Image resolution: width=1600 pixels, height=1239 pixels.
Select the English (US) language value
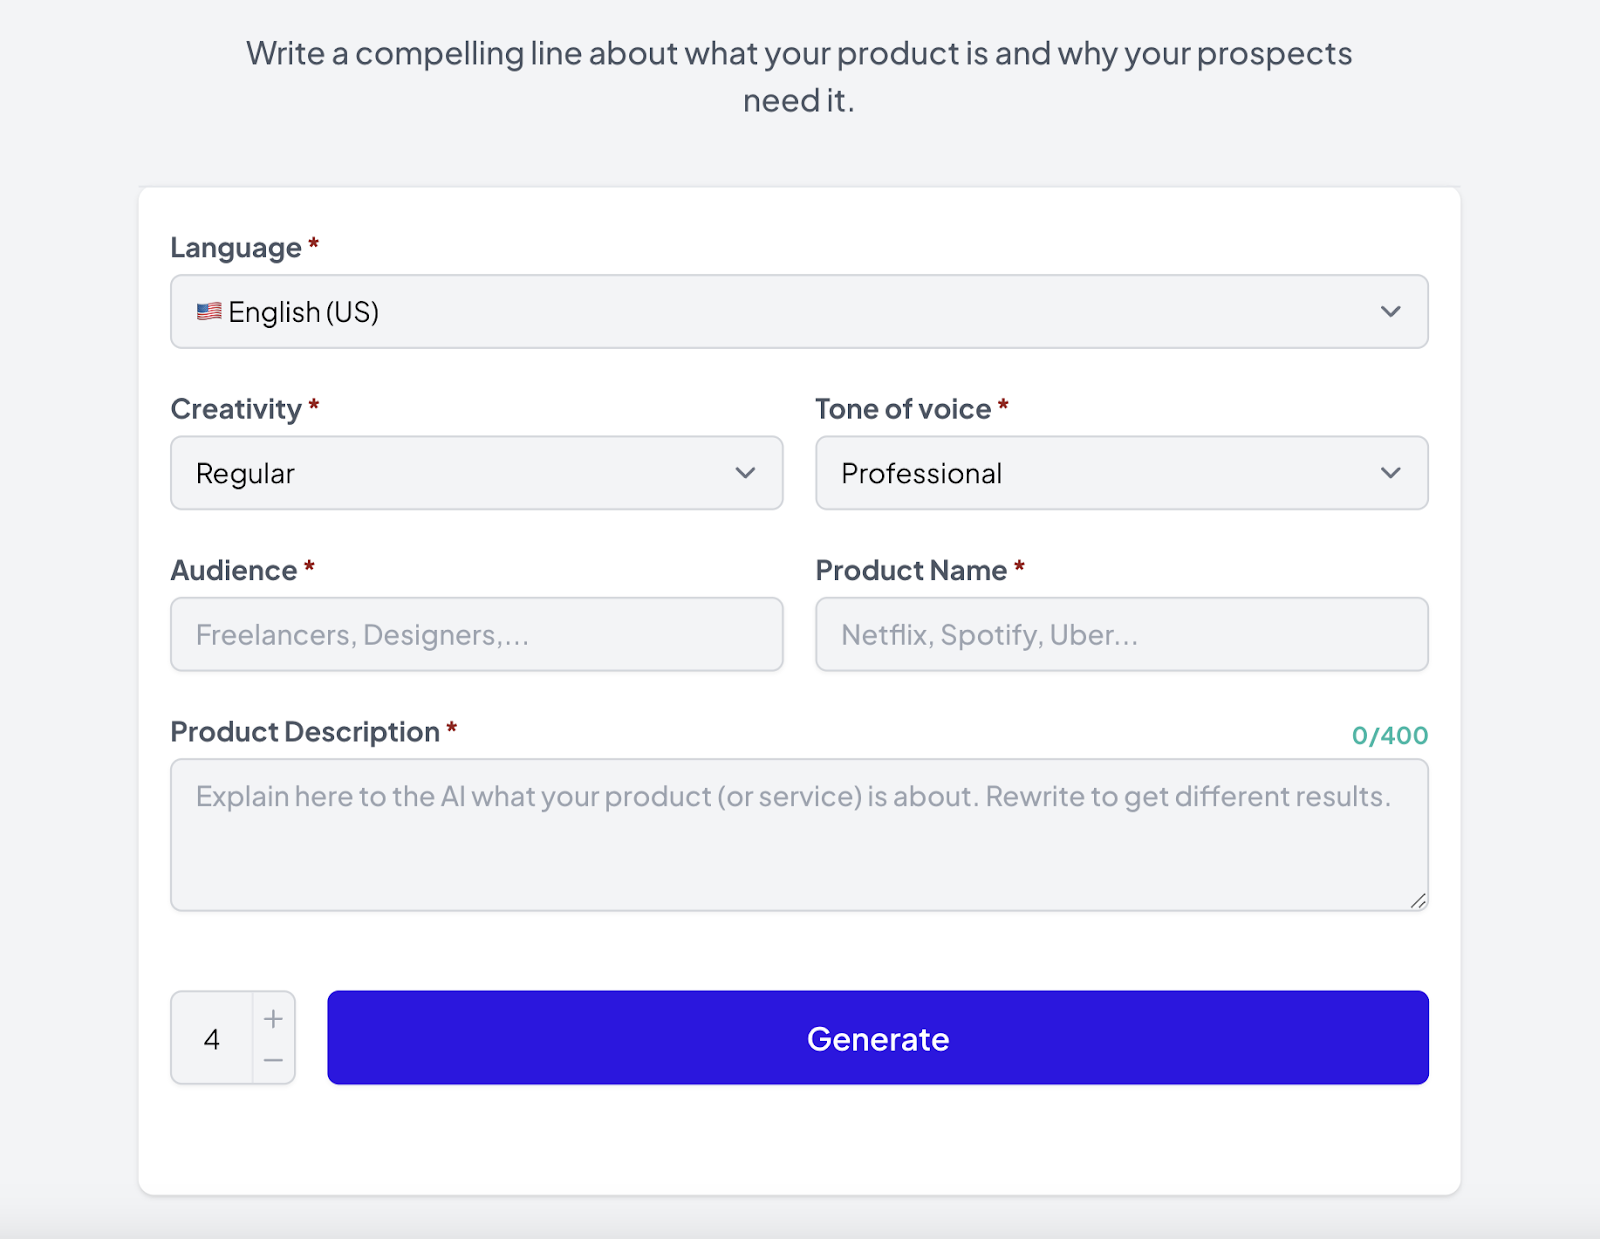click(x=303, y=311)
